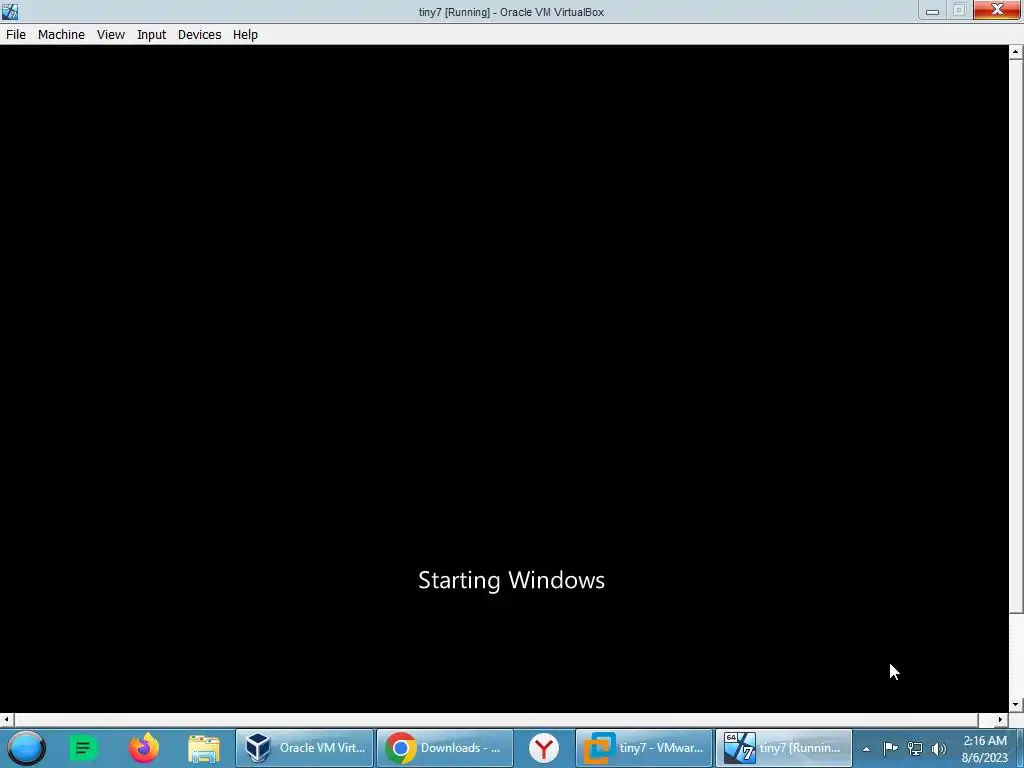
Task: Open the network tray icon
Action: pyautogui.click(x=915, y=748)
